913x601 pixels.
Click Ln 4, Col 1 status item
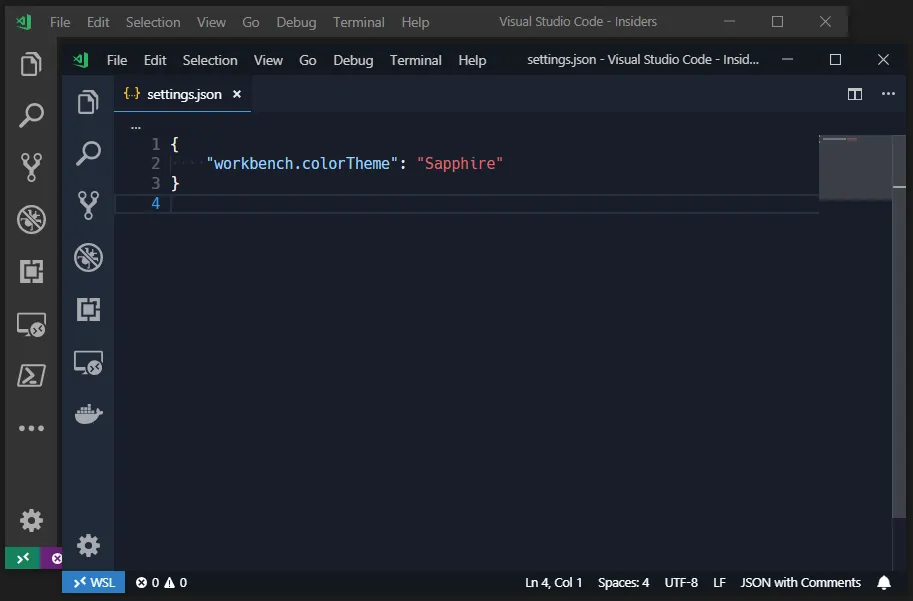pyautogui.click(x=553, y=582)
